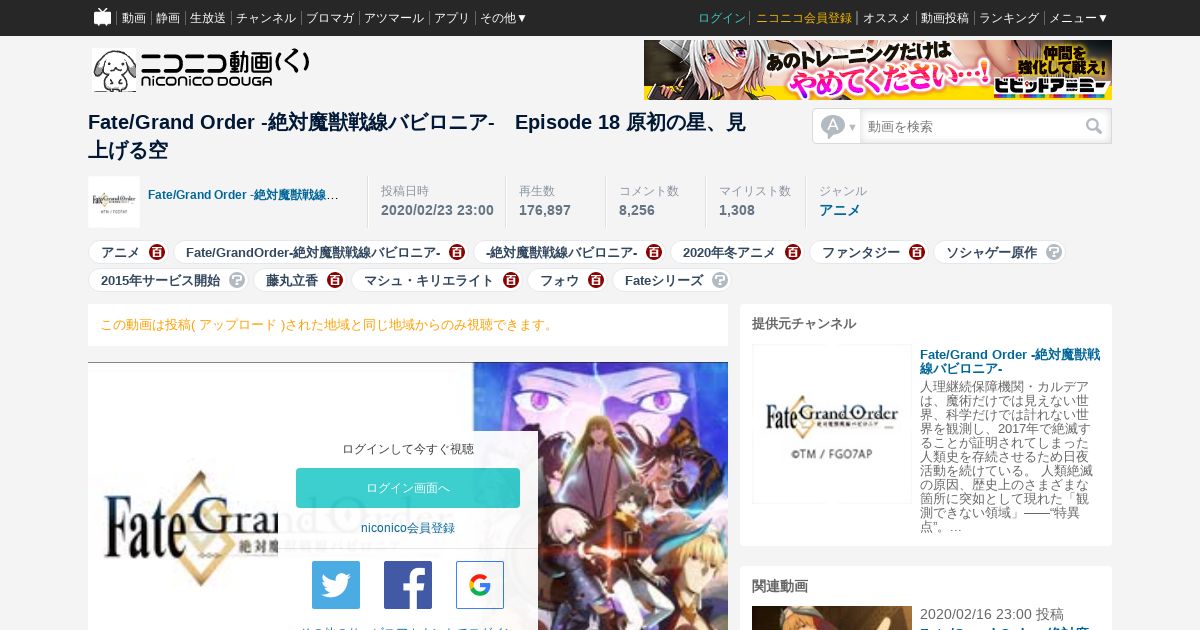This screenshot has width=1200, height=630.
Task: Click the channel avatar next to video title
Action: point(114,202)
